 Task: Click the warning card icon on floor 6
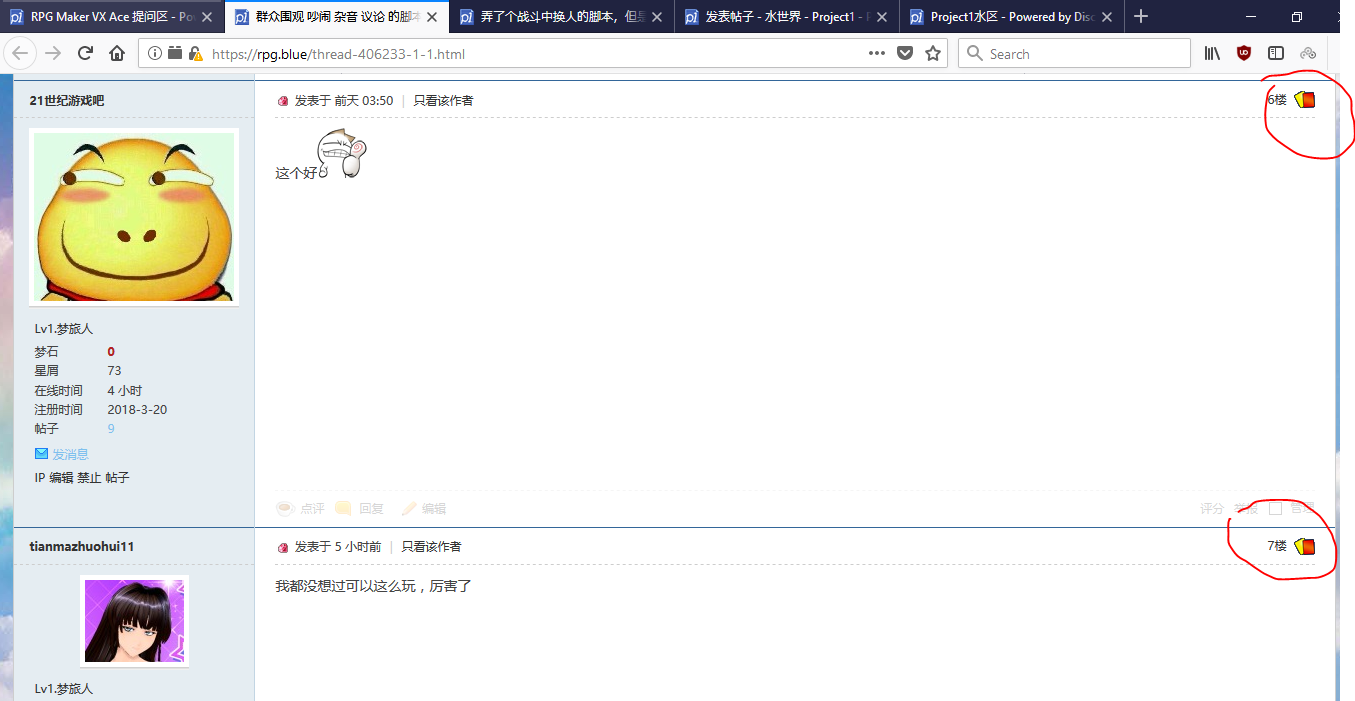[1304, 100]
